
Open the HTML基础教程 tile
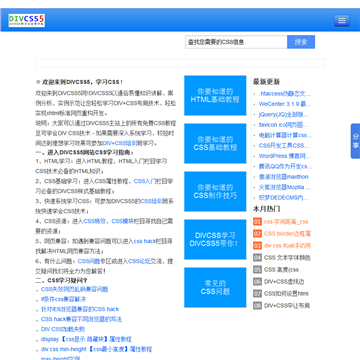click(215, 95)
